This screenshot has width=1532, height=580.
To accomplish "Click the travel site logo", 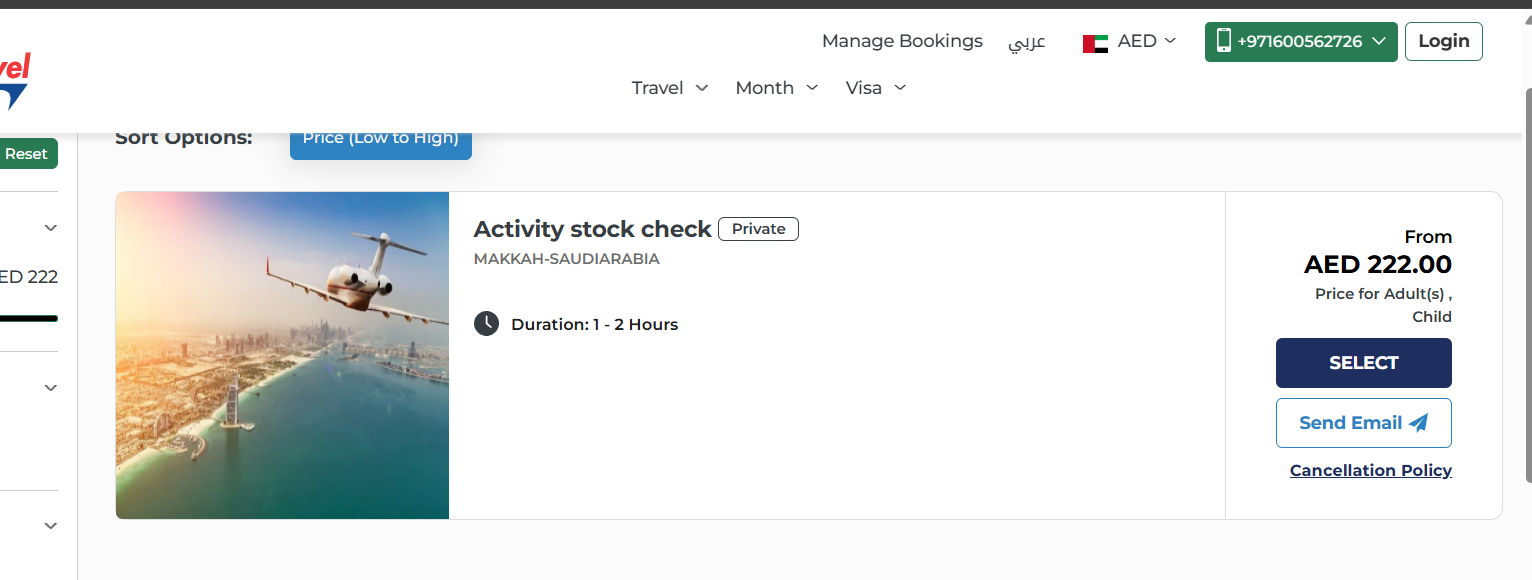I will pyautogui.click(x=13, y=80).
